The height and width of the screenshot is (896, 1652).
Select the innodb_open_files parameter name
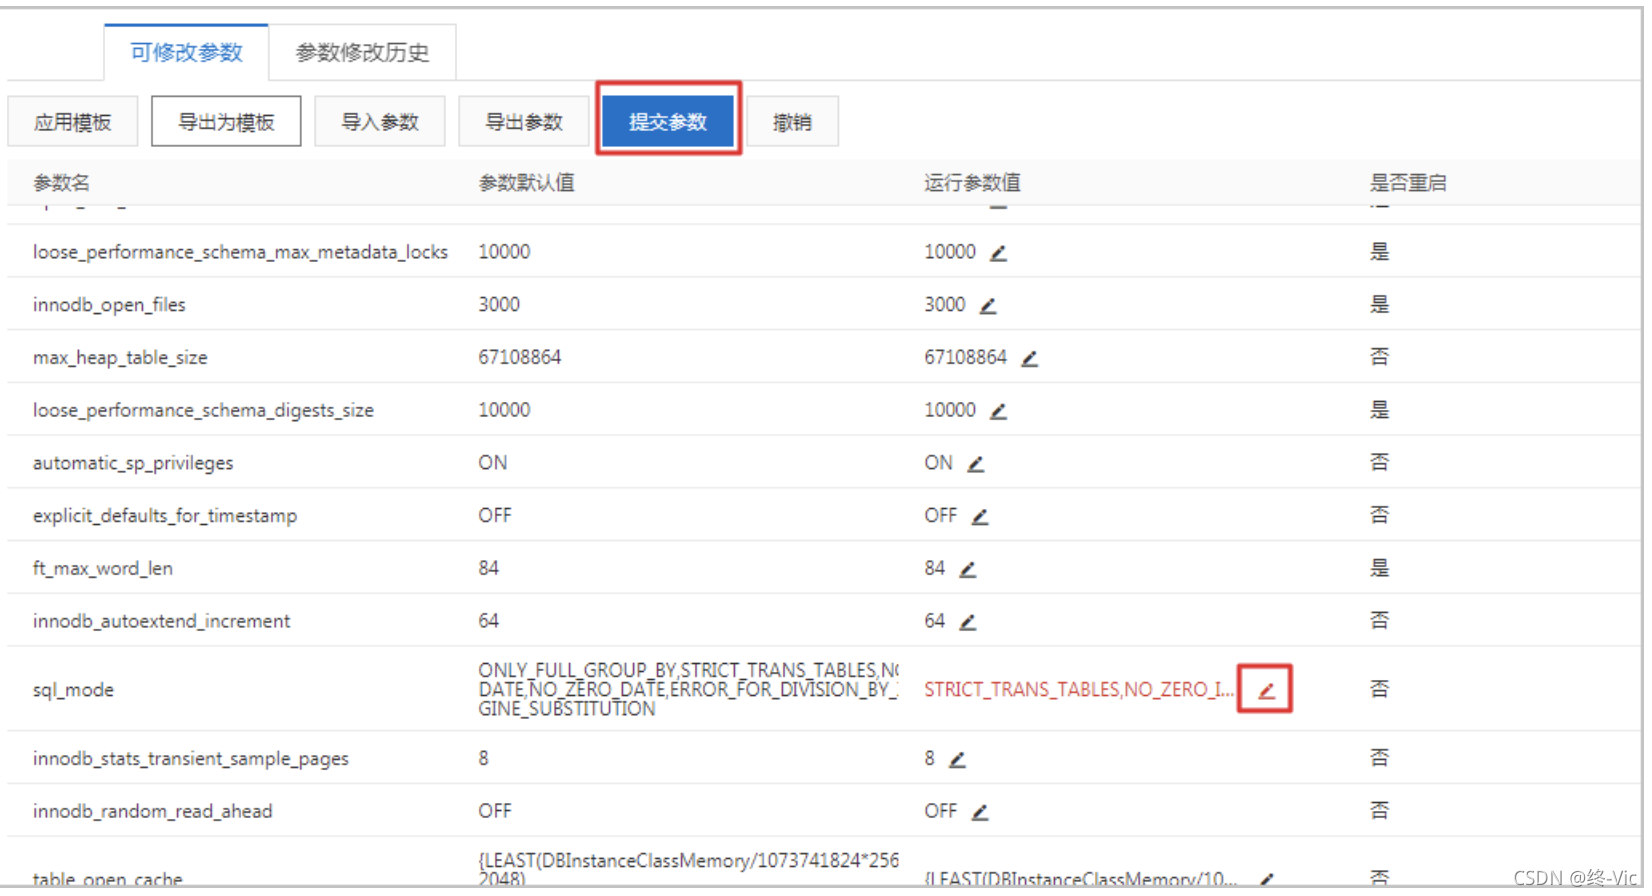click(109, 305)
